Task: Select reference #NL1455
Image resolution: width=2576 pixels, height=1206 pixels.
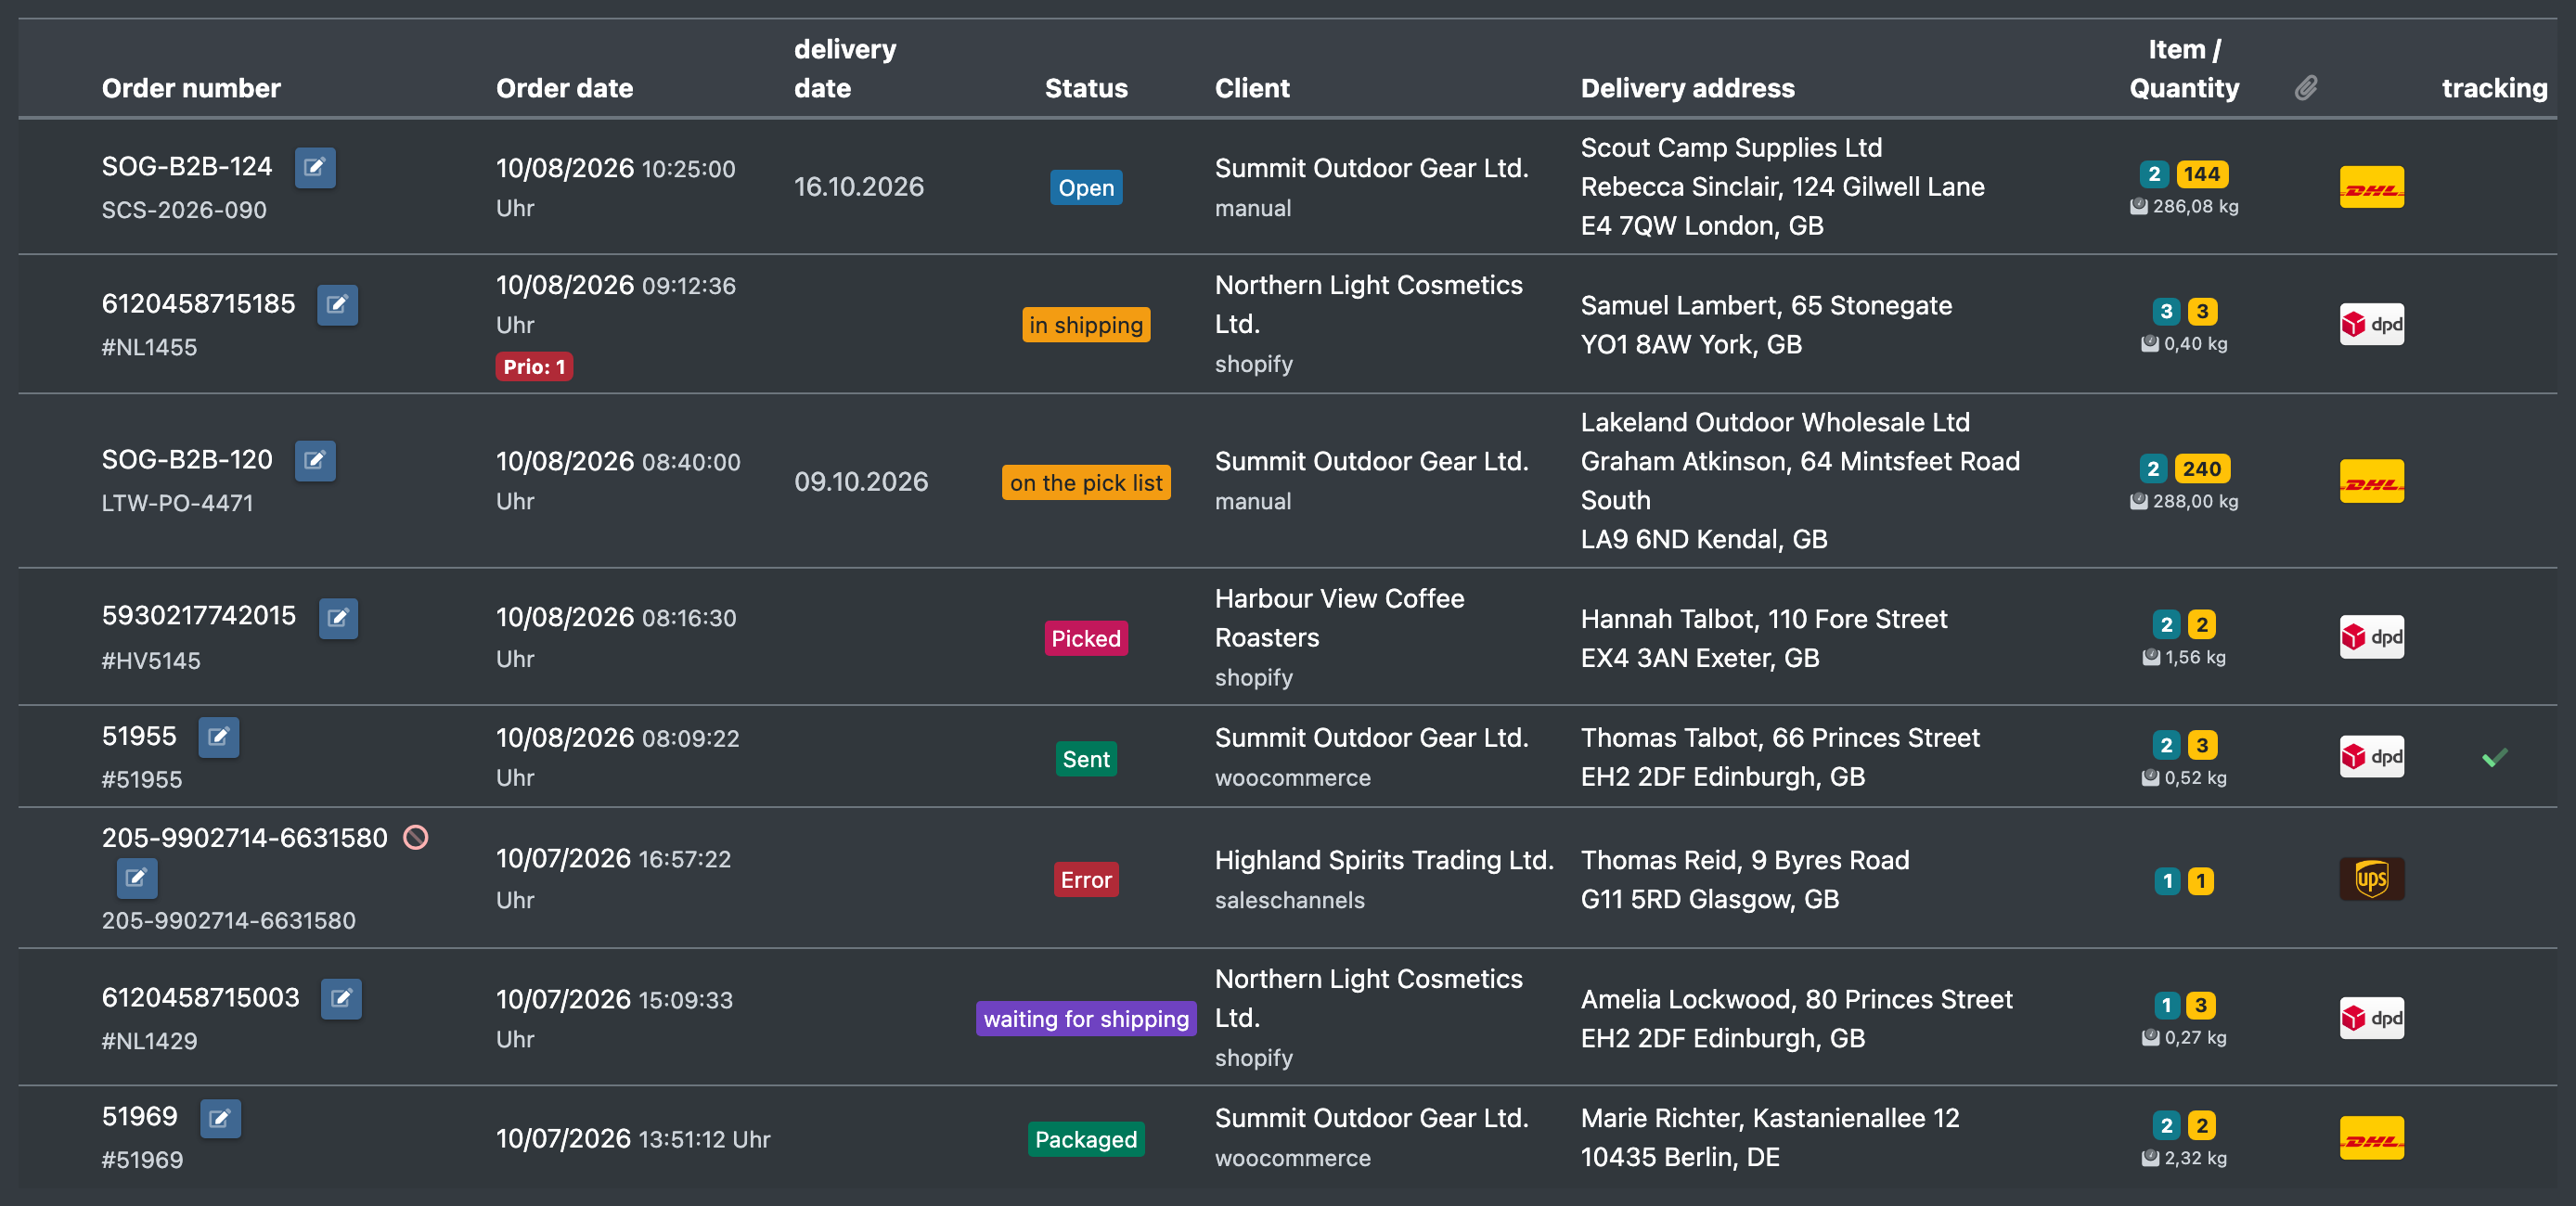Action: click(149, 347)
